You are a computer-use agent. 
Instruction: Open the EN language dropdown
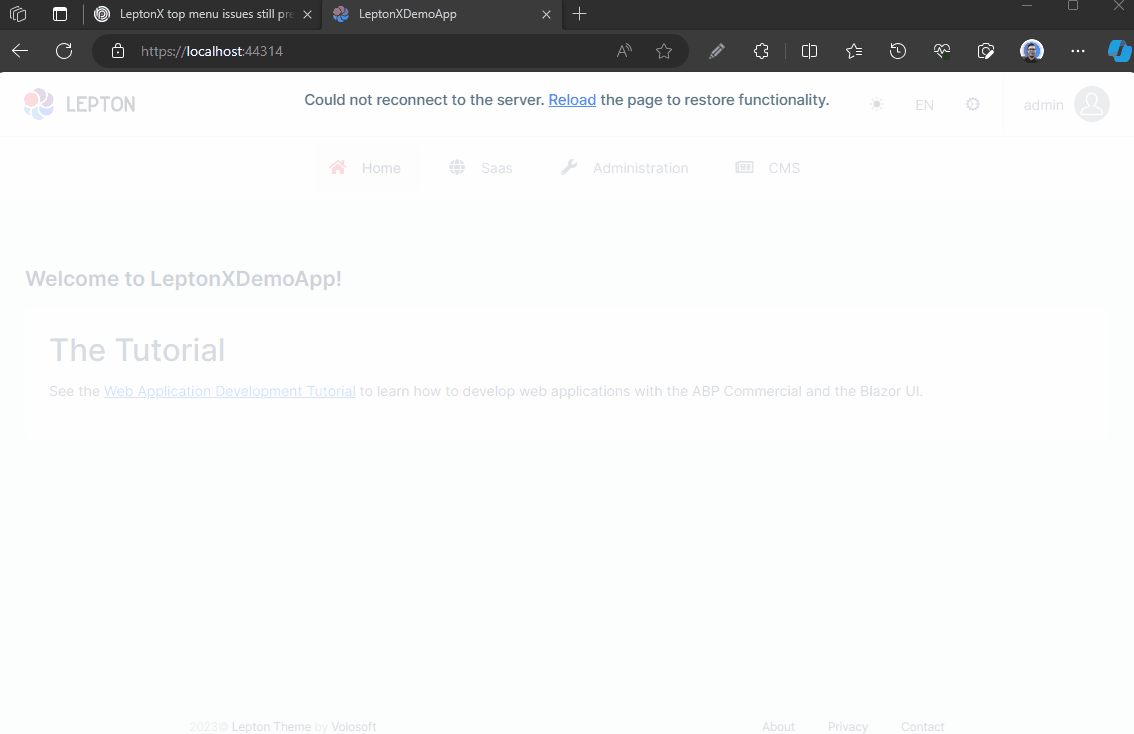pos(924,105)
